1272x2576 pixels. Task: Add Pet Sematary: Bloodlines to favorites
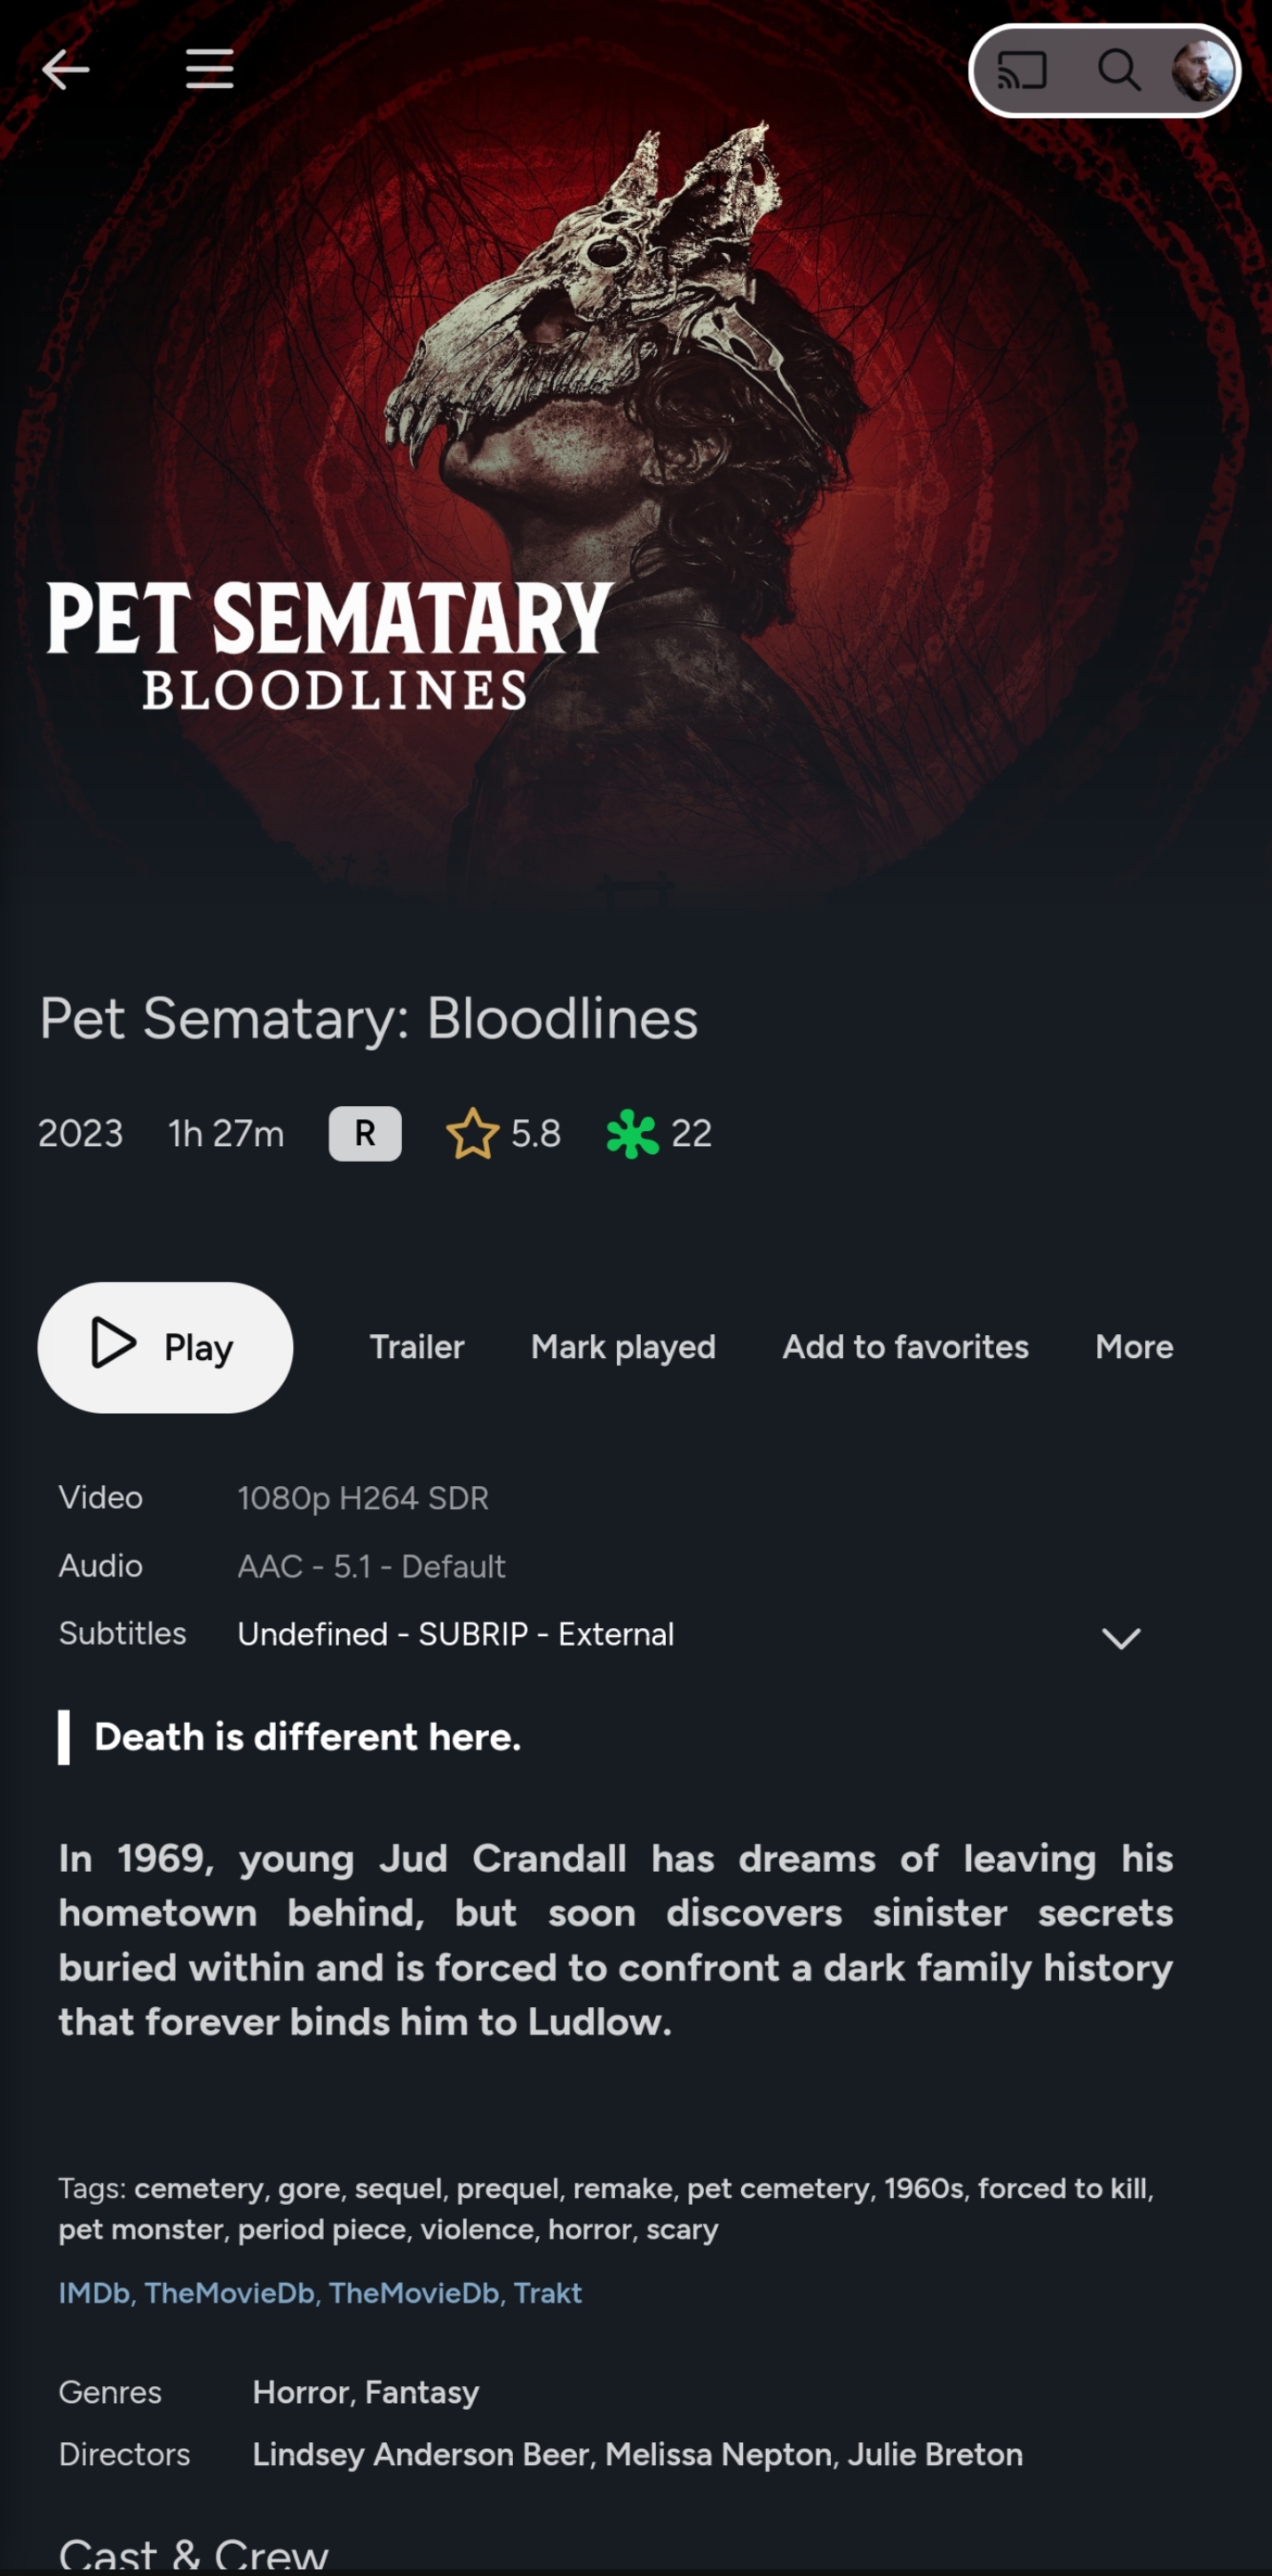[904, 1346]
